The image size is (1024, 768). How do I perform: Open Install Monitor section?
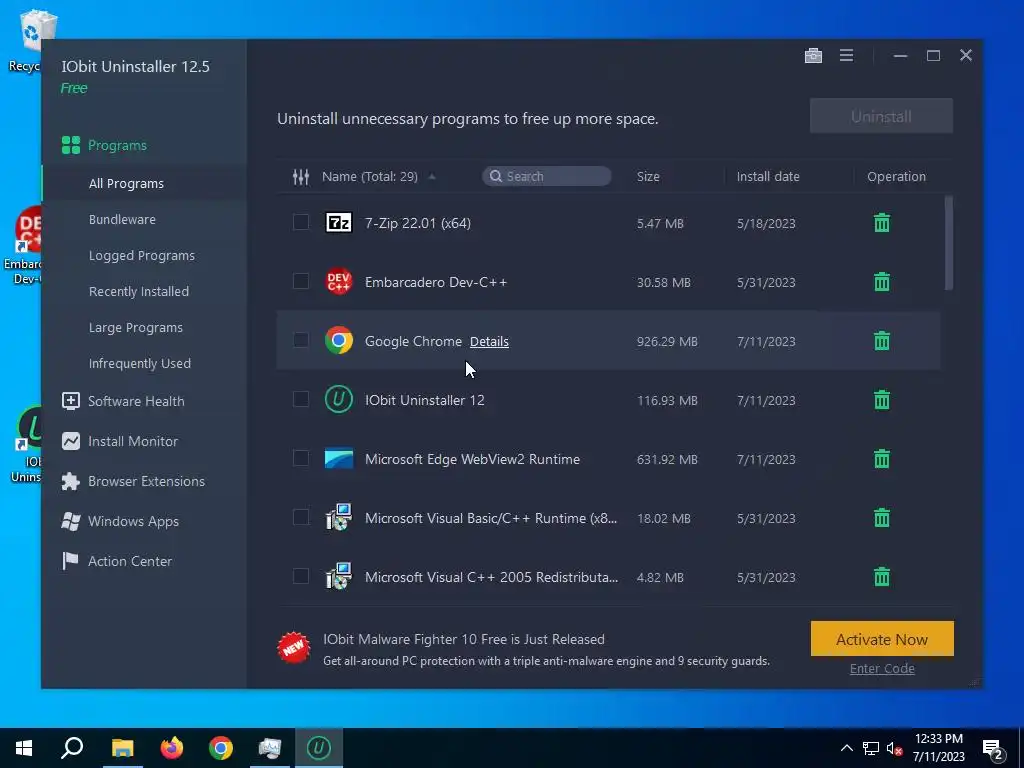[x=120, y=441]
